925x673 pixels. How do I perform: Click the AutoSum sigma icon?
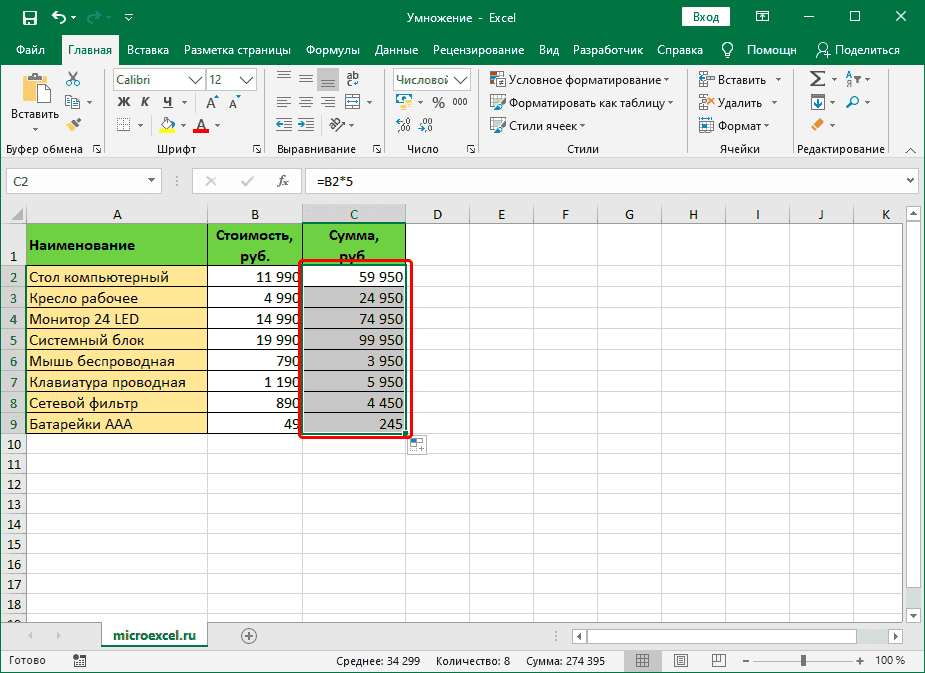817,79
